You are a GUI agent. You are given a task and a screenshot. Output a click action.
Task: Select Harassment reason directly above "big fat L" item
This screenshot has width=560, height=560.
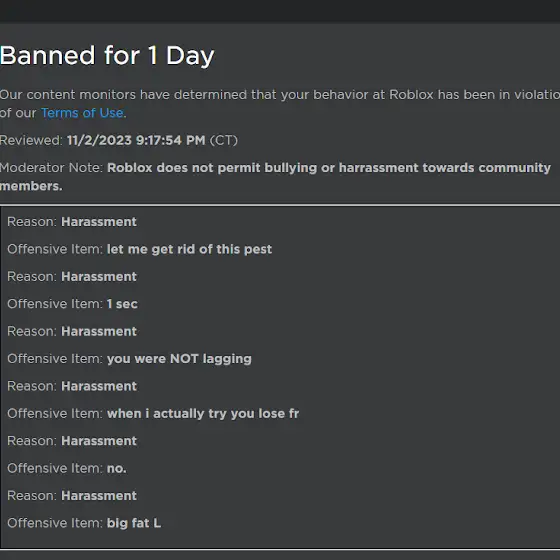tap(99, 496)
